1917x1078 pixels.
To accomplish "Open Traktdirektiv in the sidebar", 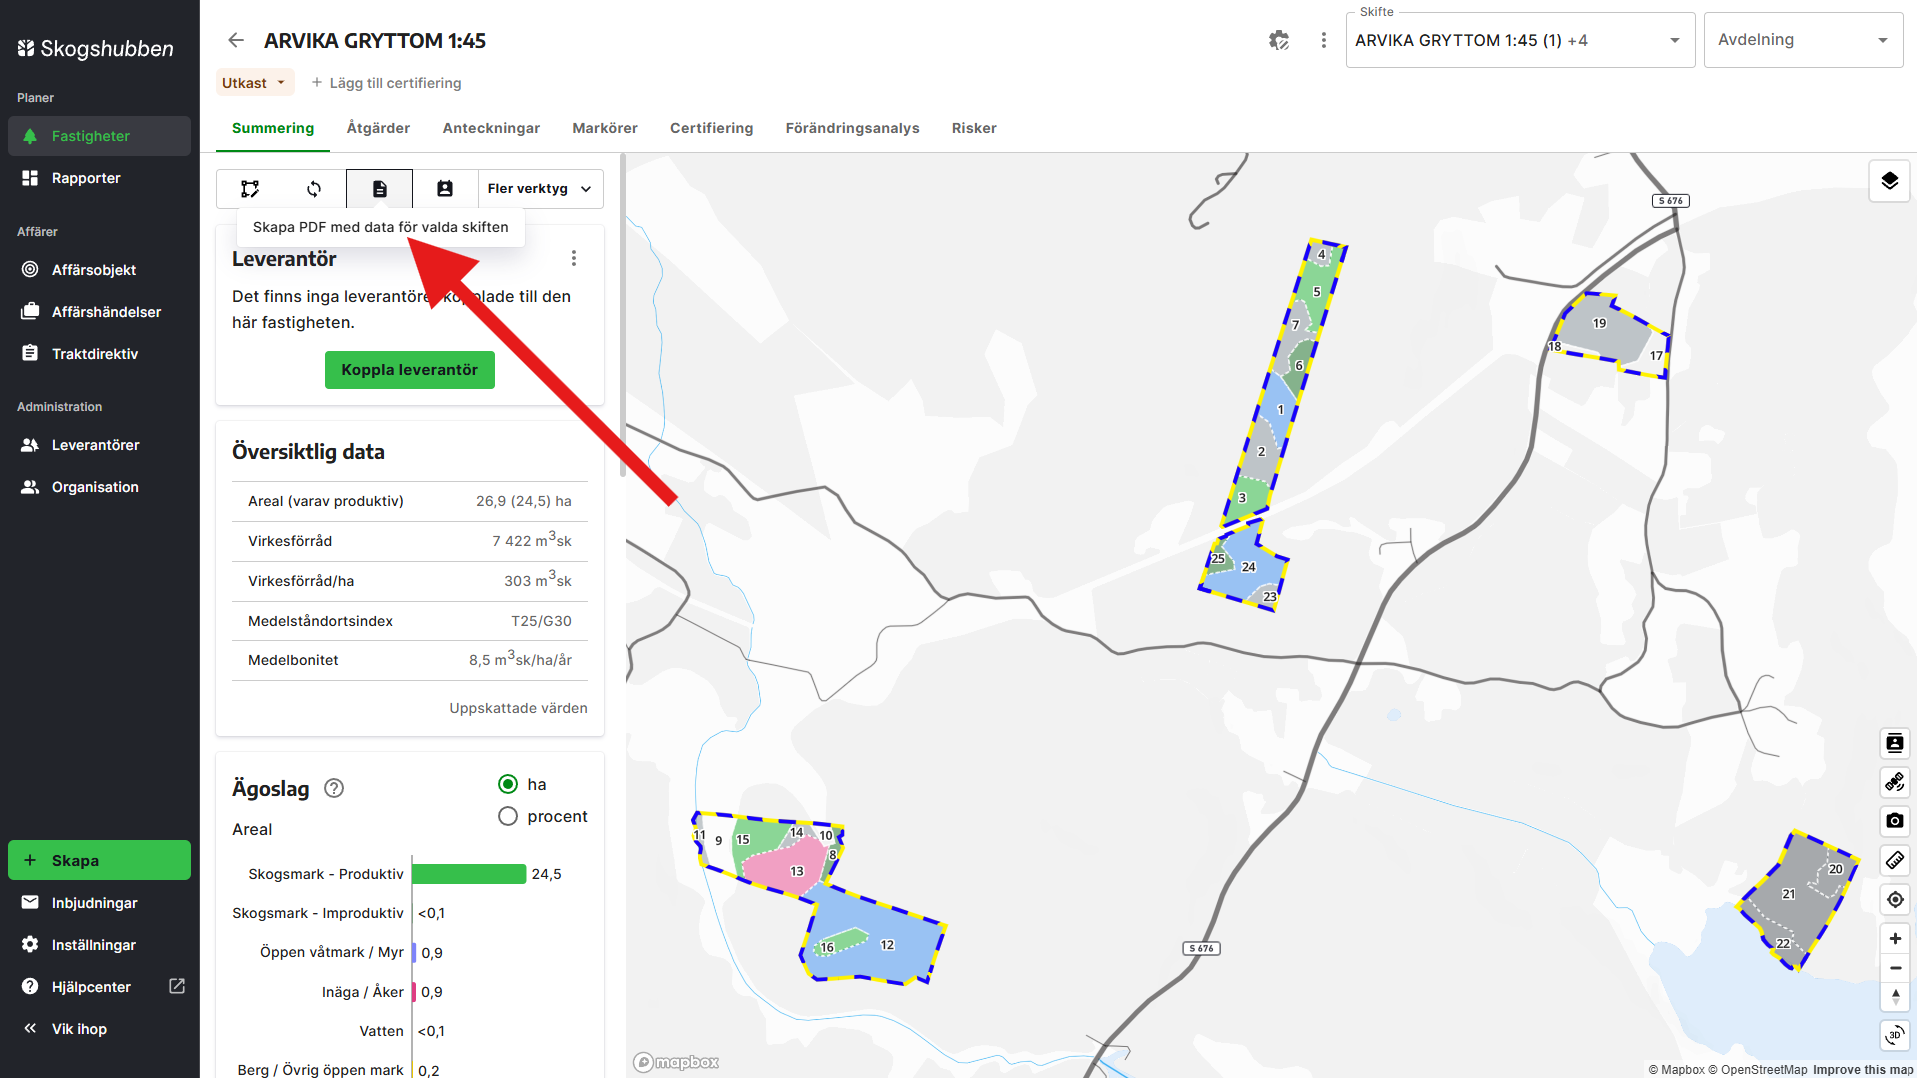I will (x=99, y=354).
